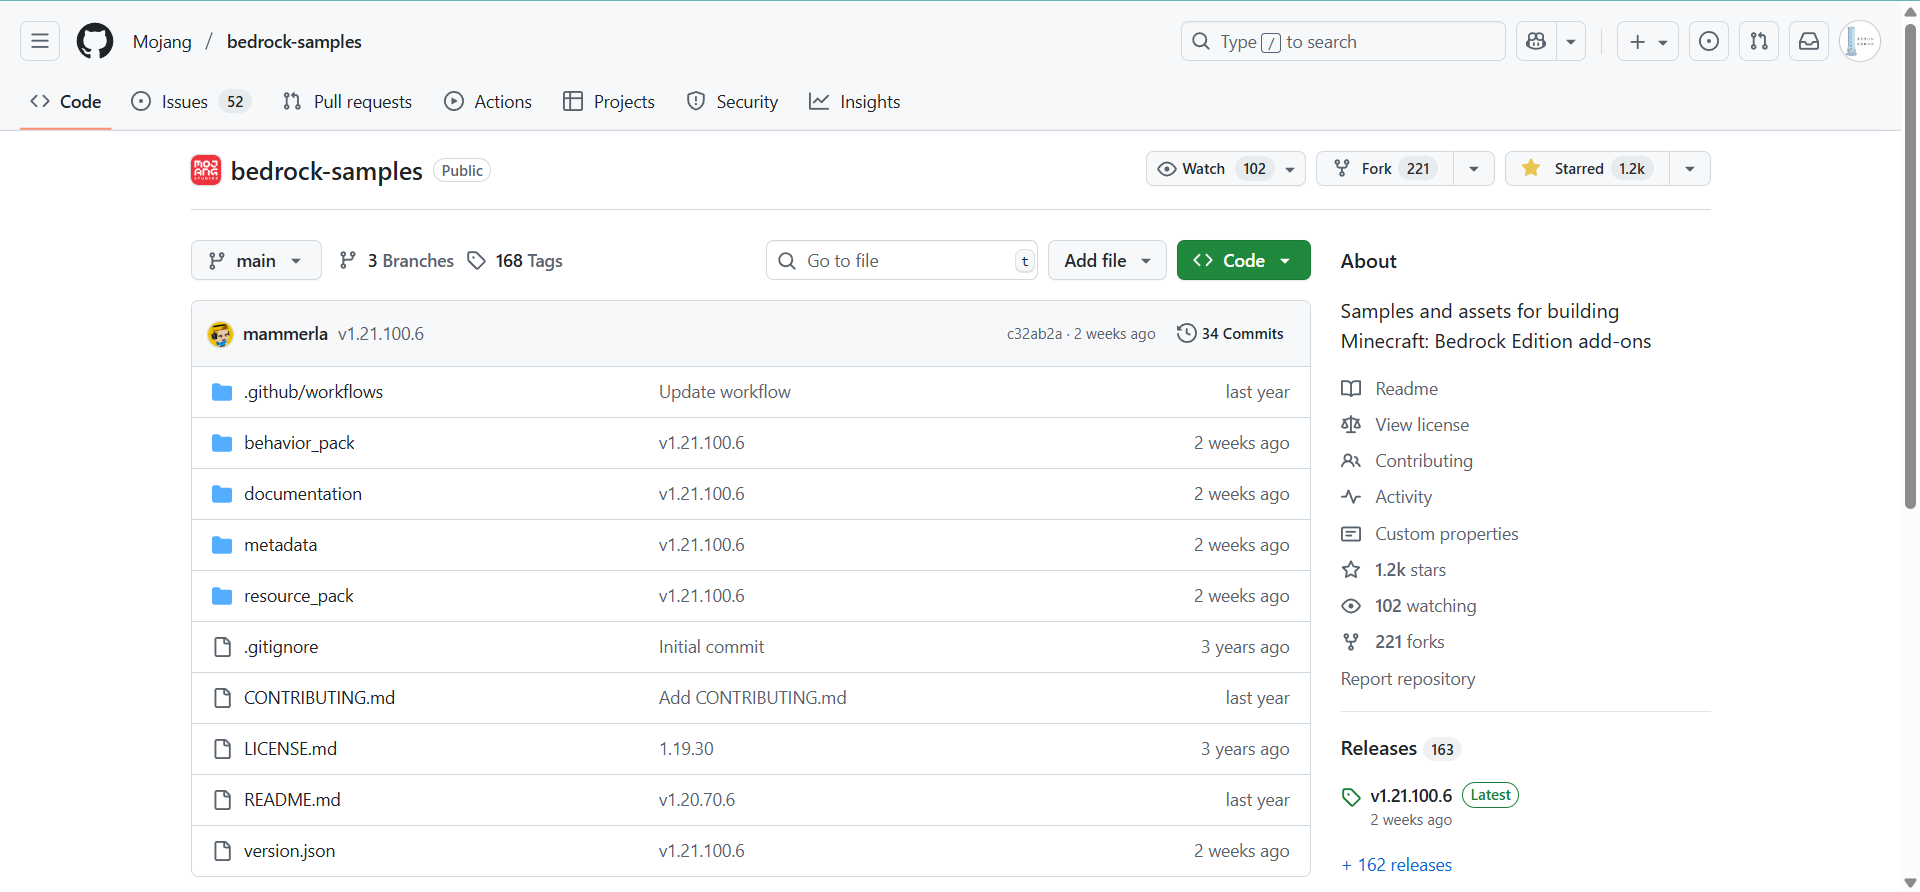Viewport: 1920px width, 892px height.
Task: Click the Type / to search box
Action: pyautogui.click(x=1343, y=41)
